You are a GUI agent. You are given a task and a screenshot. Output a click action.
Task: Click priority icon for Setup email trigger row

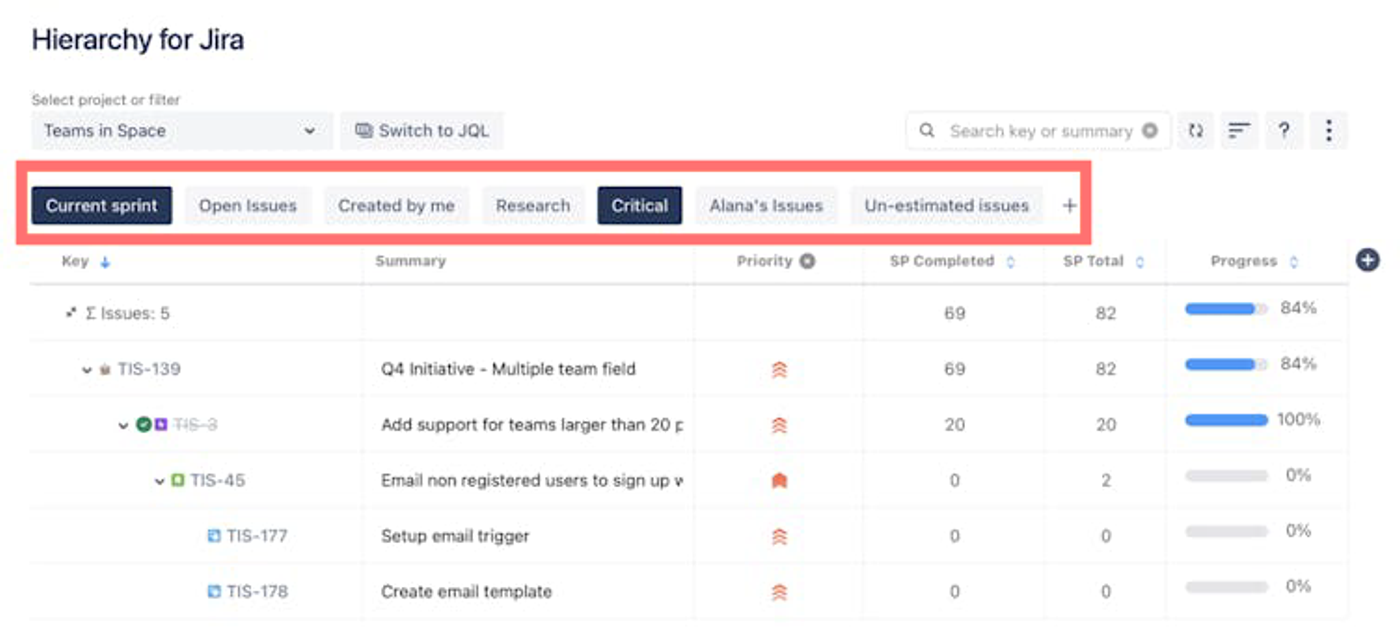[x=780, y=537]
